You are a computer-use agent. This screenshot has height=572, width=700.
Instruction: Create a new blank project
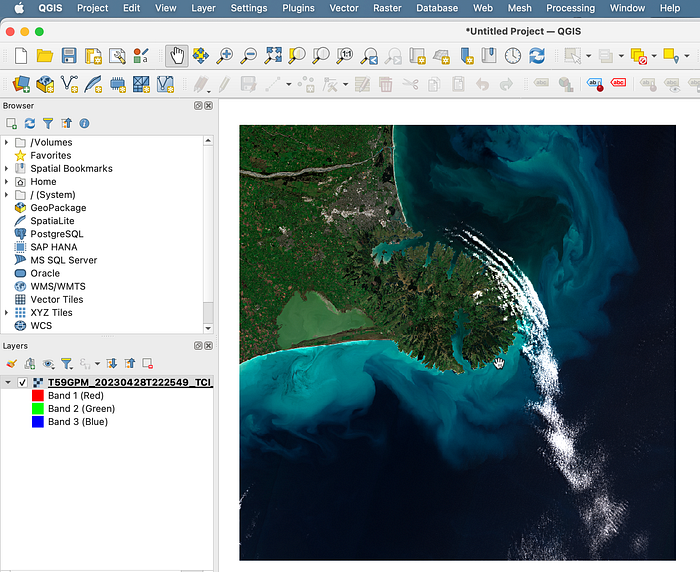click(20, 55)
